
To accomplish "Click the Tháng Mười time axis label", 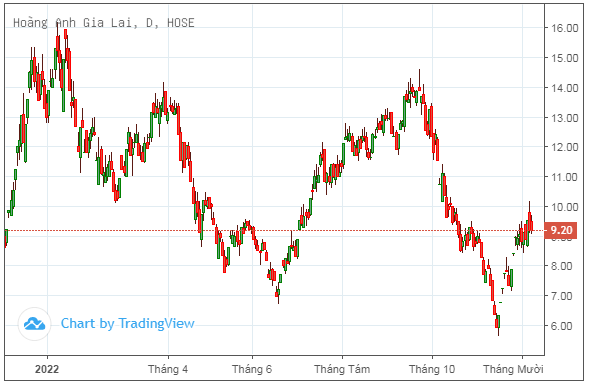I will point(513,369).
